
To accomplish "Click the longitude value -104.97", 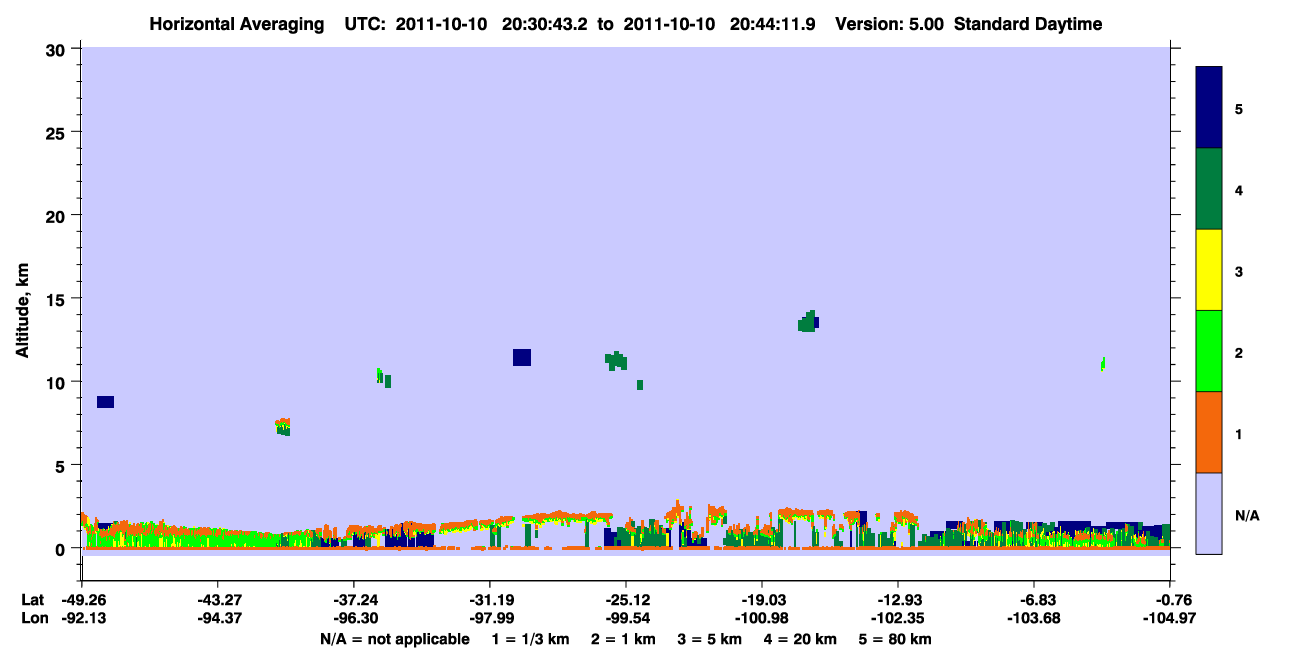I will tap(1171, 618).
